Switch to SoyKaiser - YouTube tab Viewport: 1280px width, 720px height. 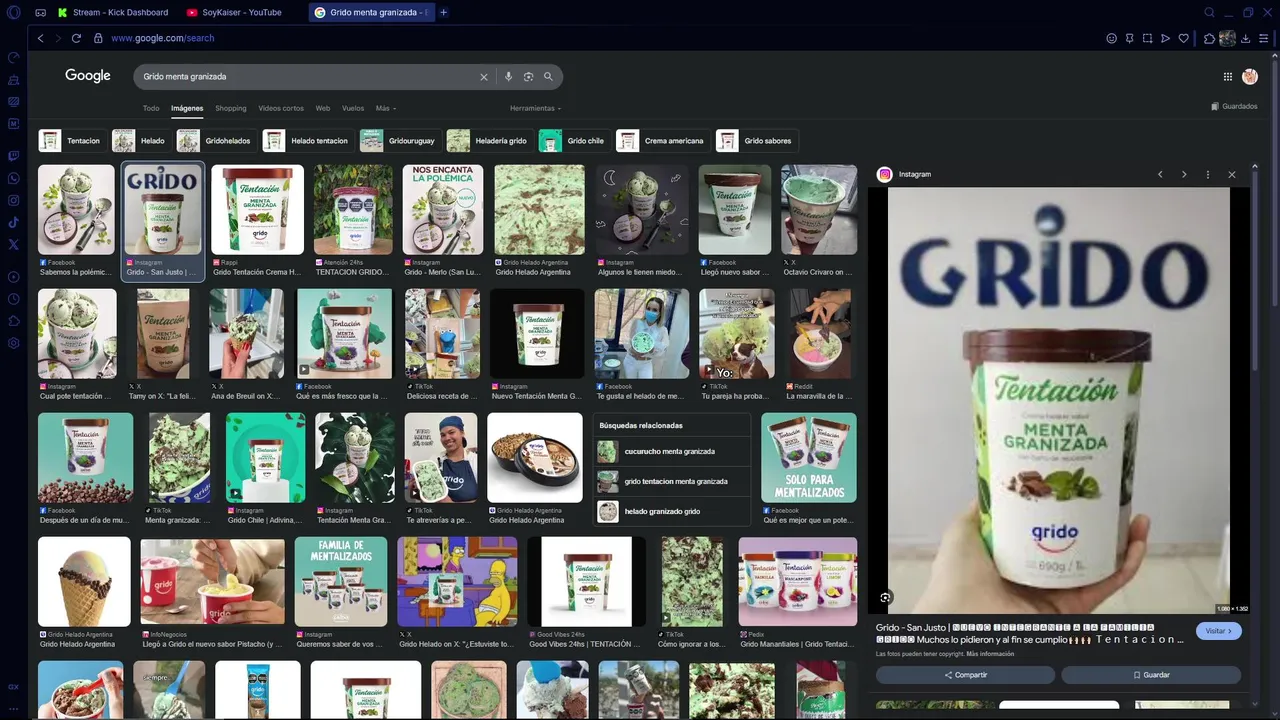coord(235,13)
